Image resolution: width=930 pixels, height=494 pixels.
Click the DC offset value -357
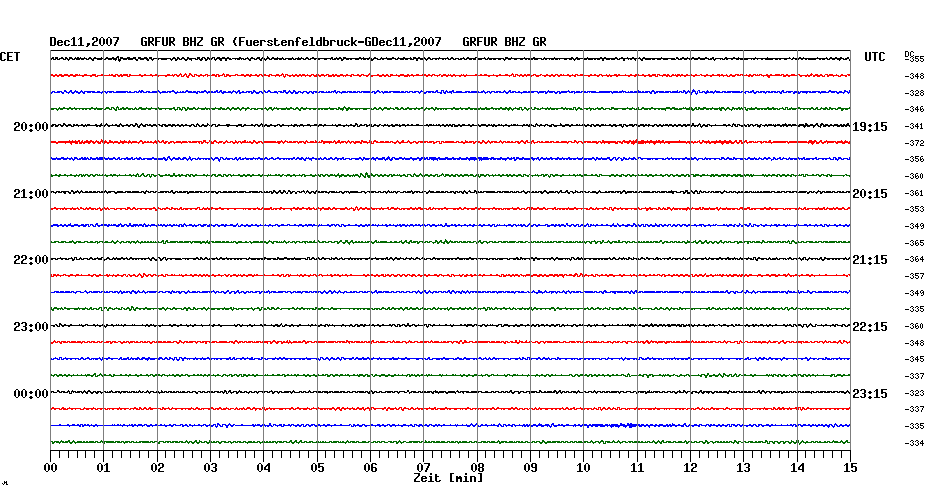pos(915,276)
